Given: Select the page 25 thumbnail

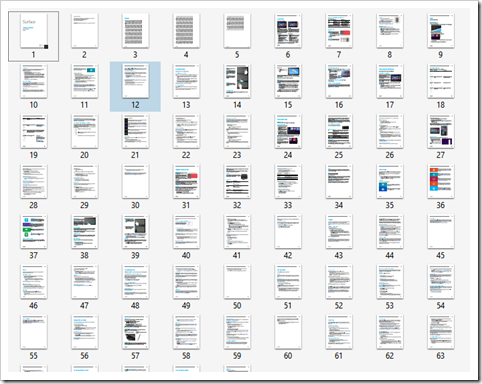Looking at the screenshot, I should tap(339, 131).
